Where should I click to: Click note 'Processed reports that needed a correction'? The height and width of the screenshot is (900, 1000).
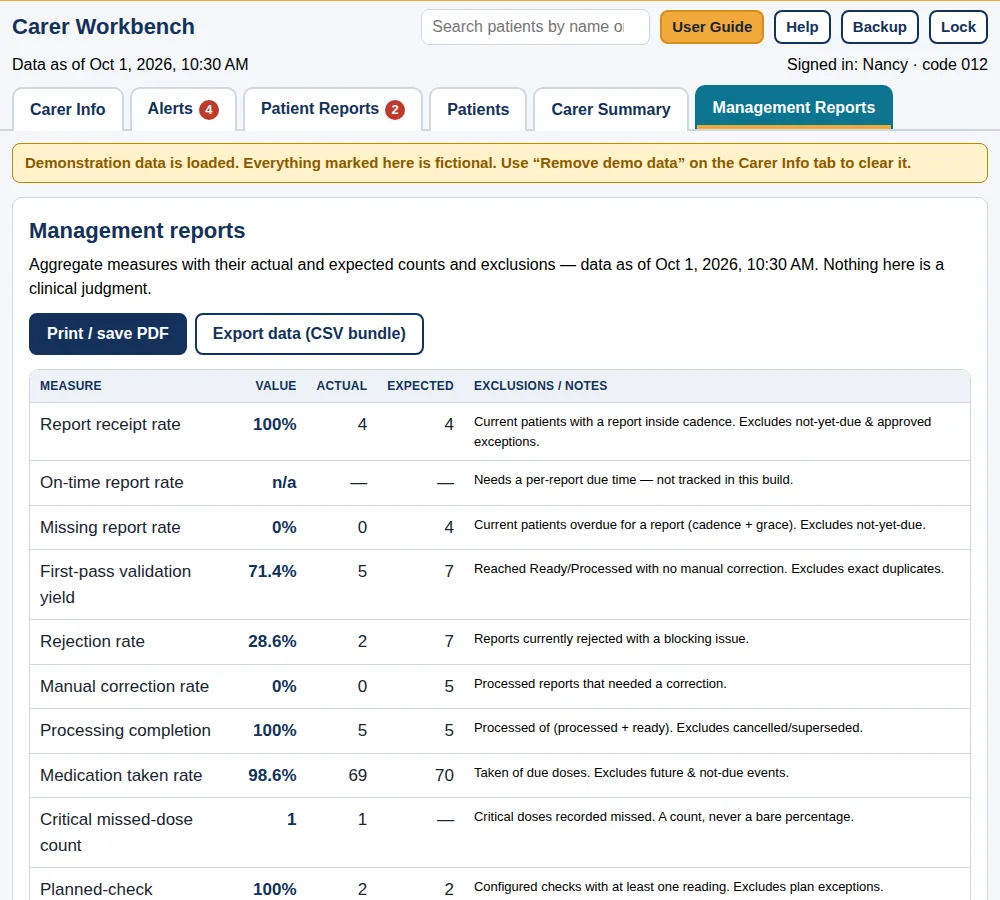coord(600,684)
